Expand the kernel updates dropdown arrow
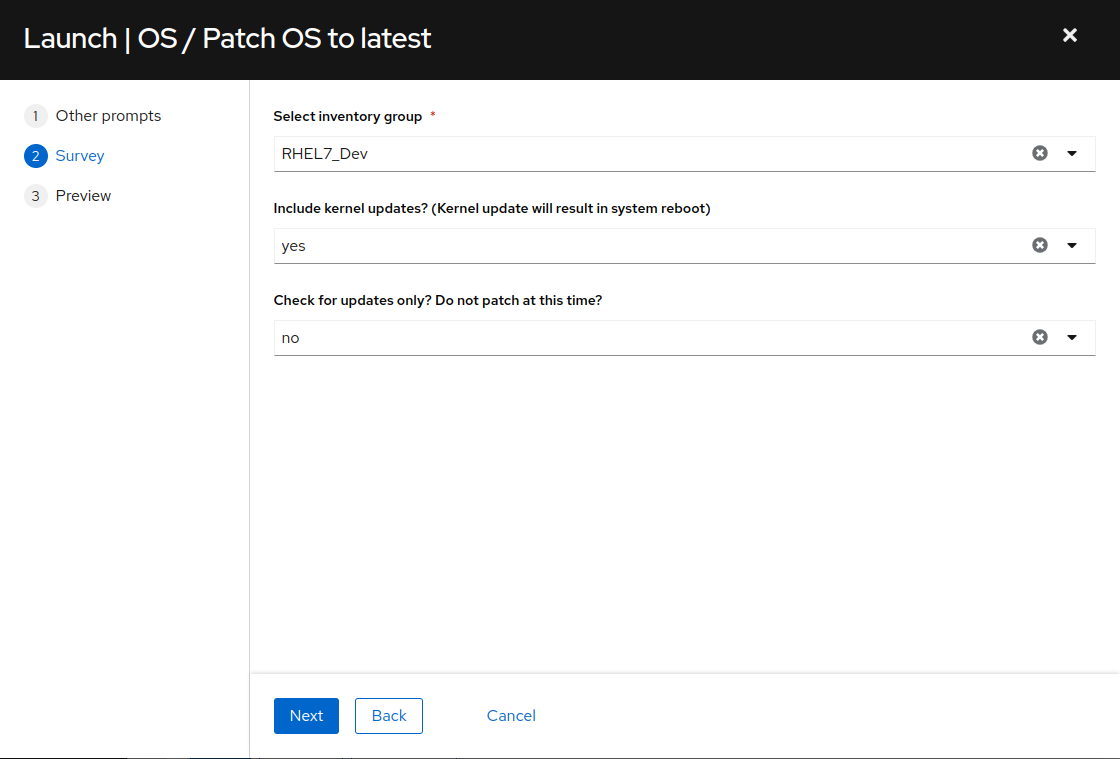 pos(1071,246)
